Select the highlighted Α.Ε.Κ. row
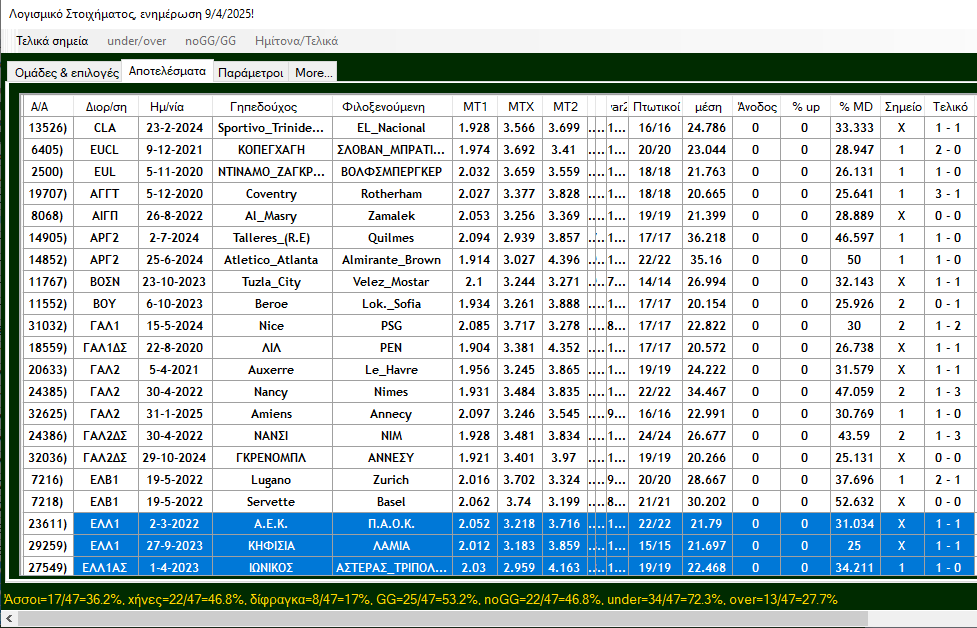 [271, 523]
